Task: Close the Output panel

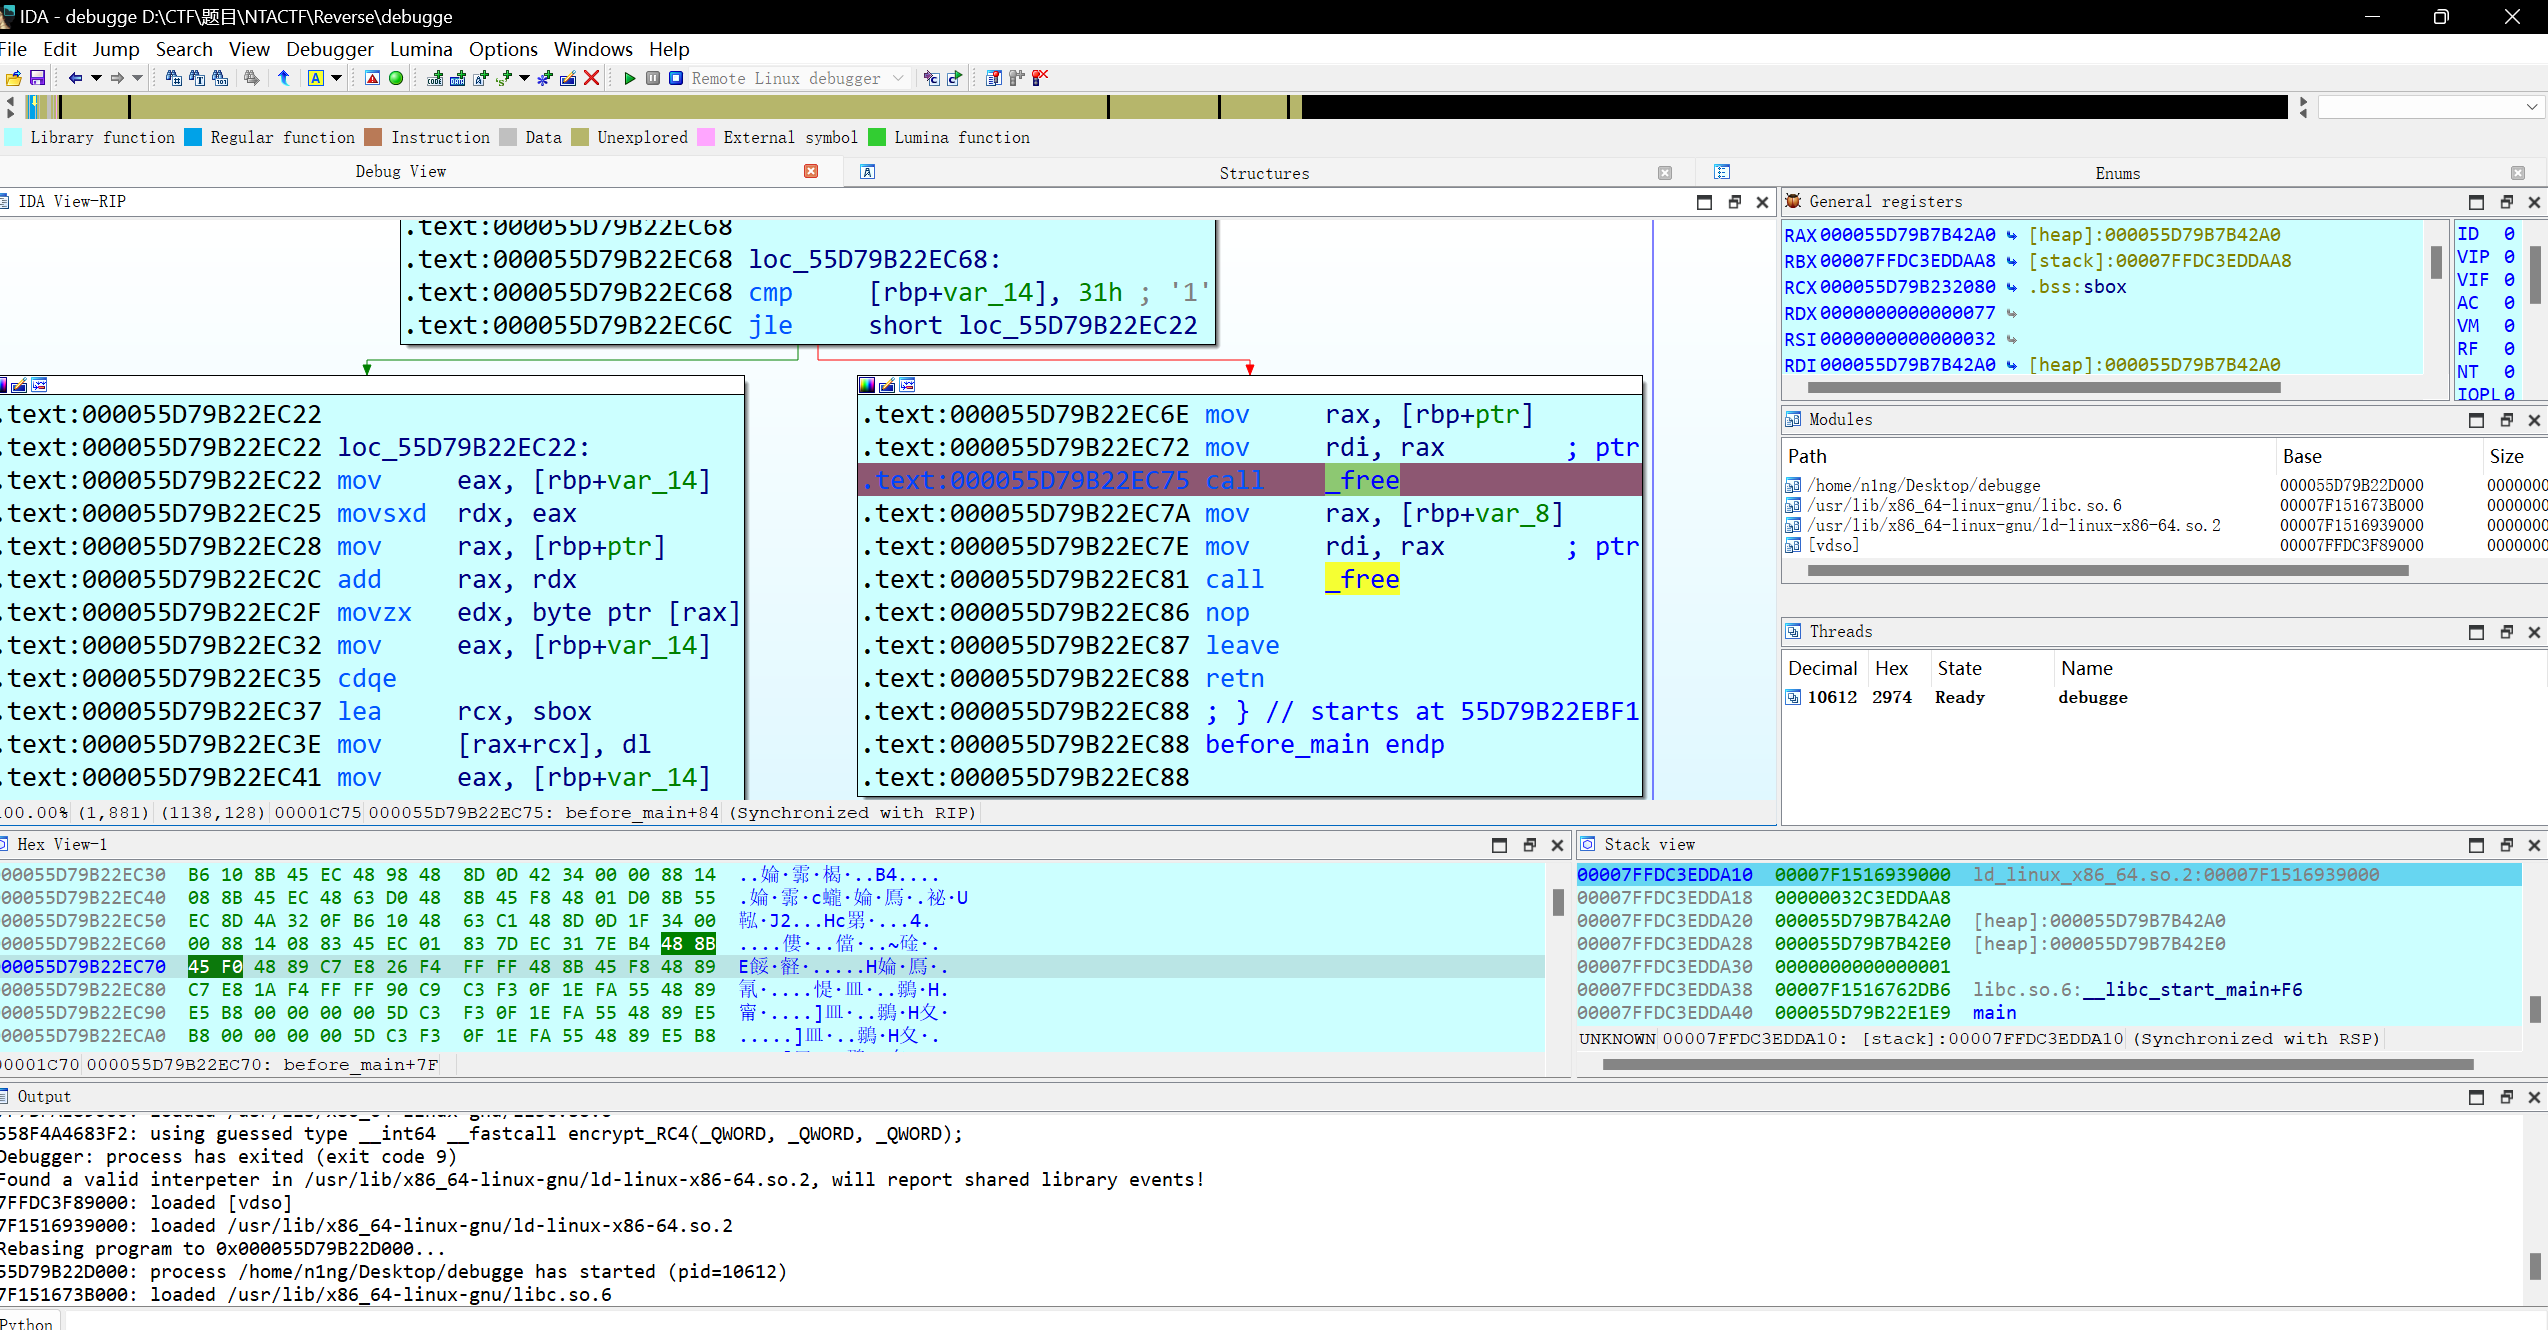Action: [2534, 1097]
